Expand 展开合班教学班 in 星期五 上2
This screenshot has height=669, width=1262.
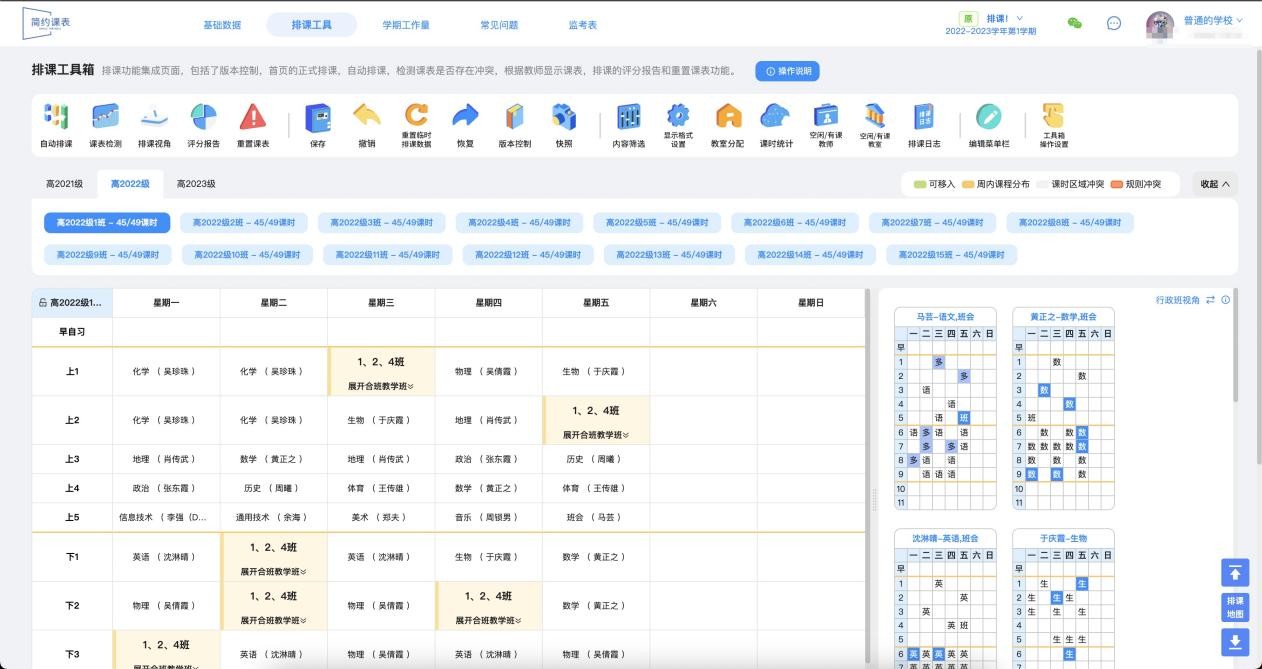pos(596,435)
